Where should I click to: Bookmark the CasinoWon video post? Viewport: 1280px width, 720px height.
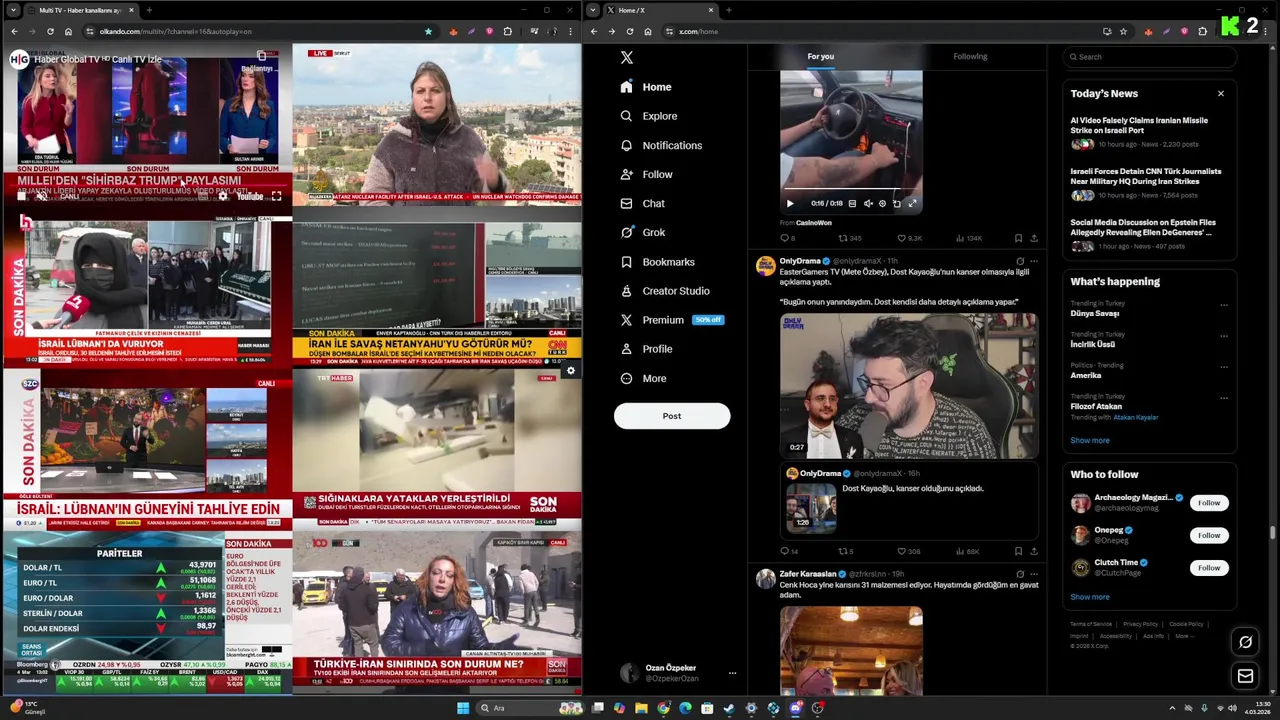(x=1018, y=238)
